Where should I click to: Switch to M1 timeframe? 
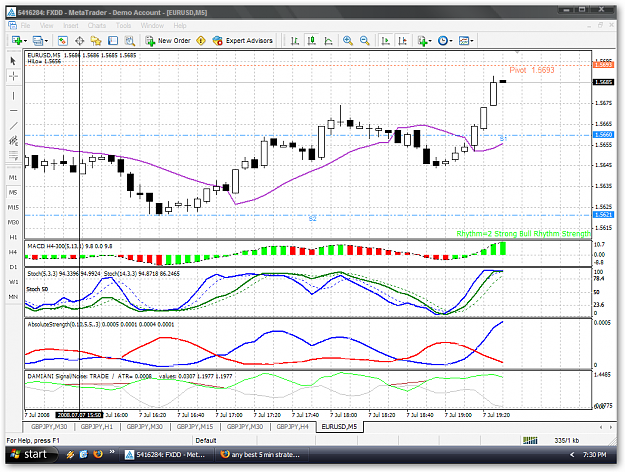point(13,177)
